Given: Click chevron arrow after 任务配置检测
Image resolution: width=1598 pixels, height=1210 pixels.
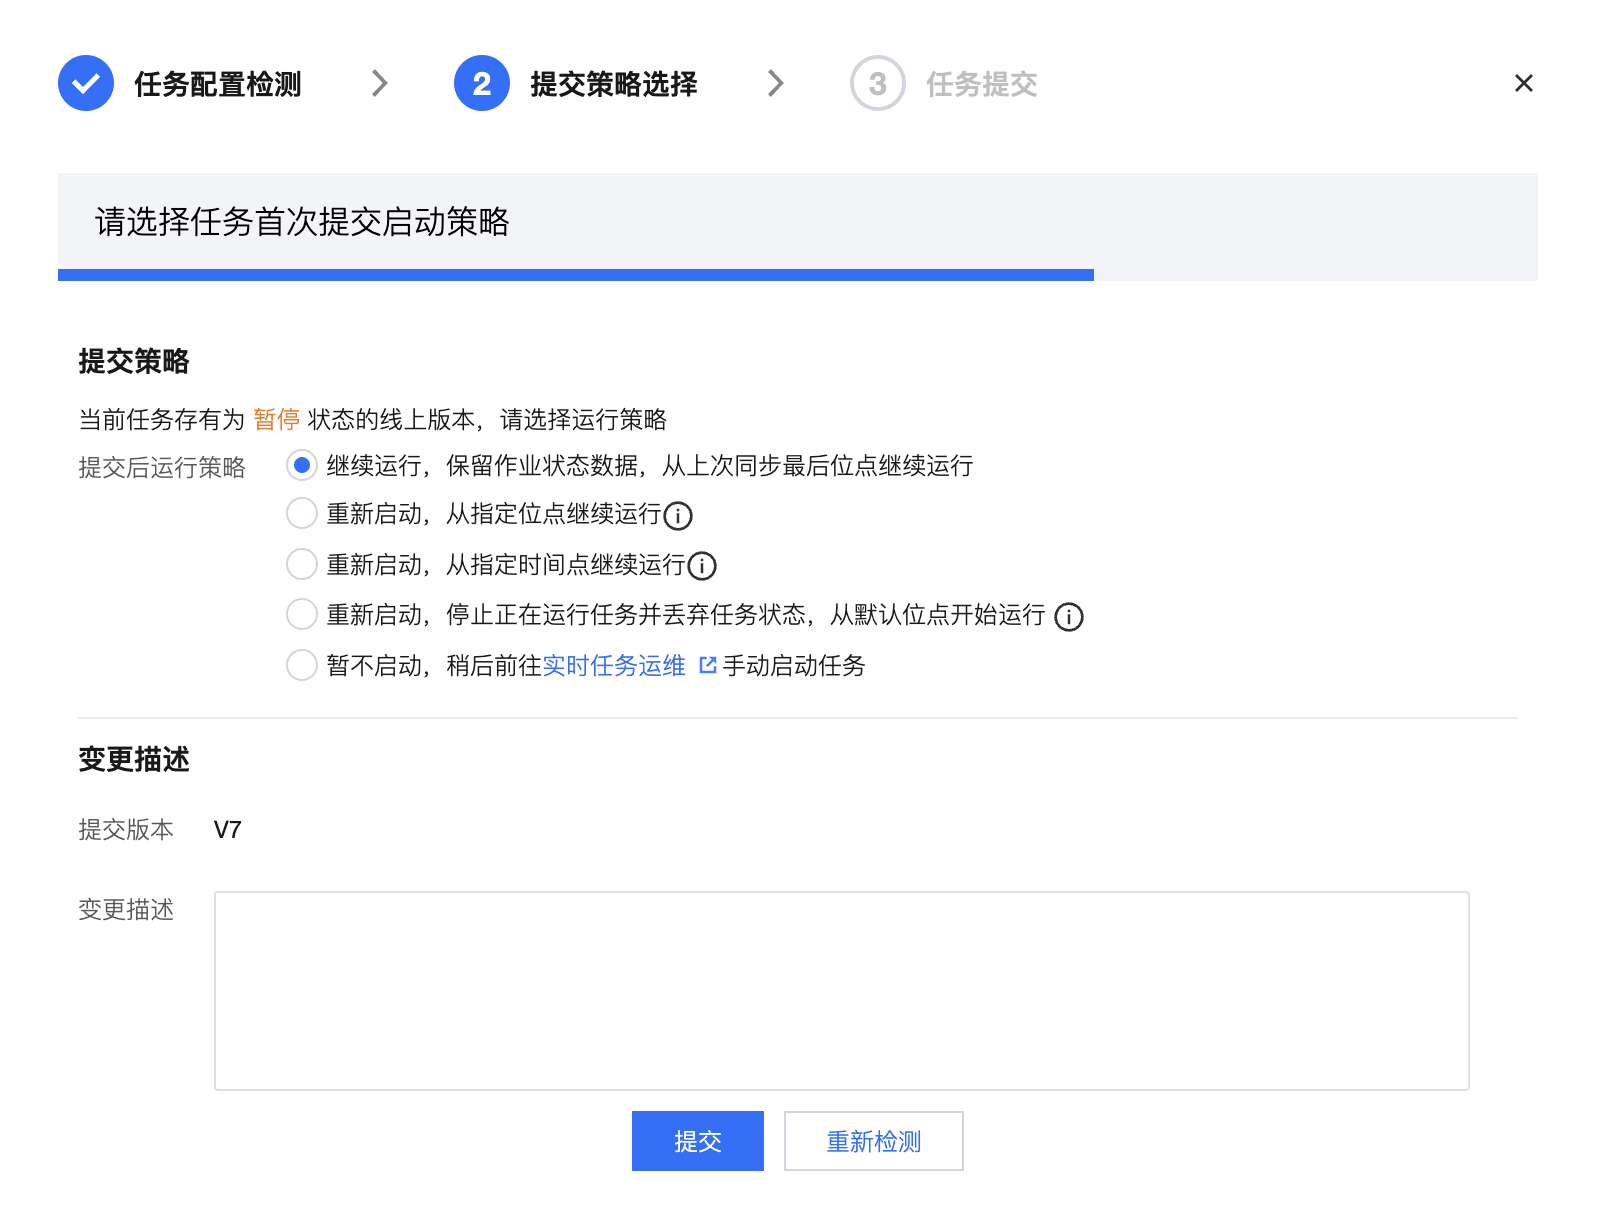Looking at the screenshot, I should (379, 83).
